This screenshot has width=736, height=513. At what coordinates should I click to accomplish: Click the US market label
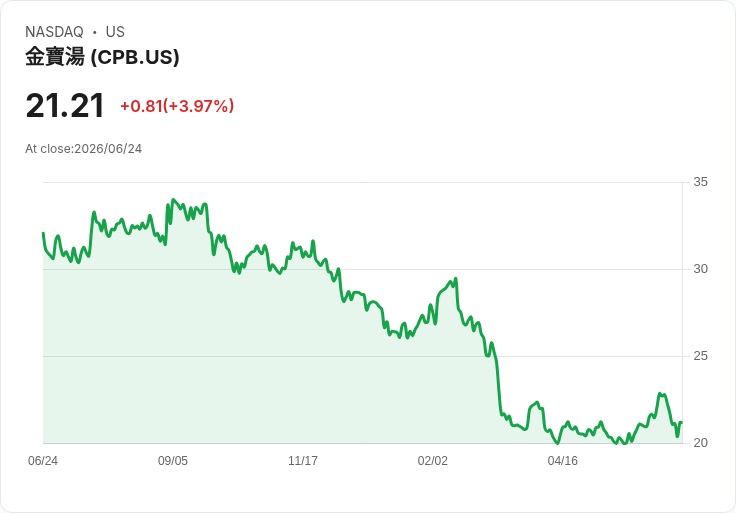pos(115,32)
